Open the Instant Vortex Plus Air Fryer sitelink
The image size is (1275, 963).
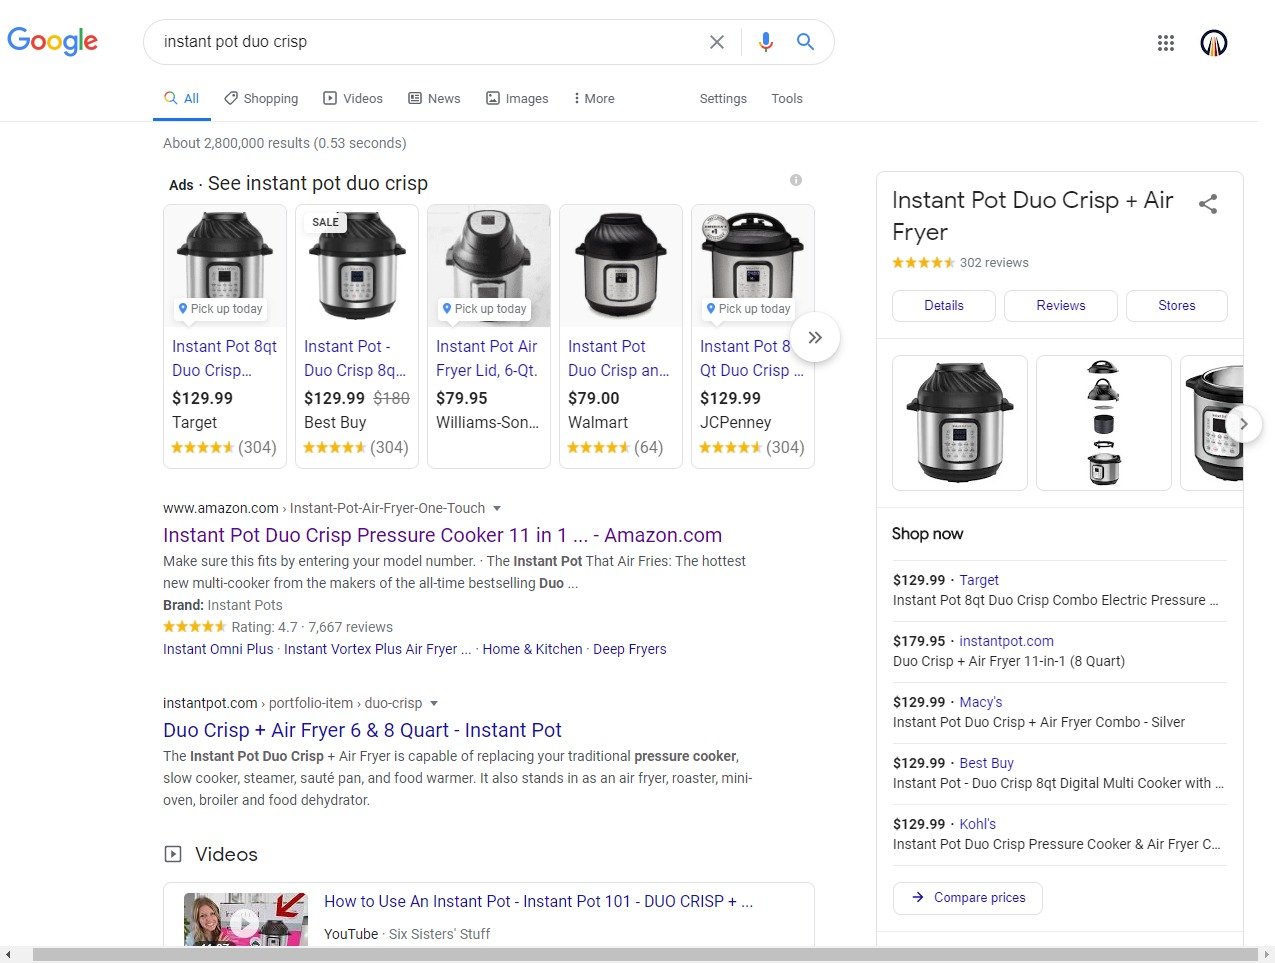click(377, 649)
